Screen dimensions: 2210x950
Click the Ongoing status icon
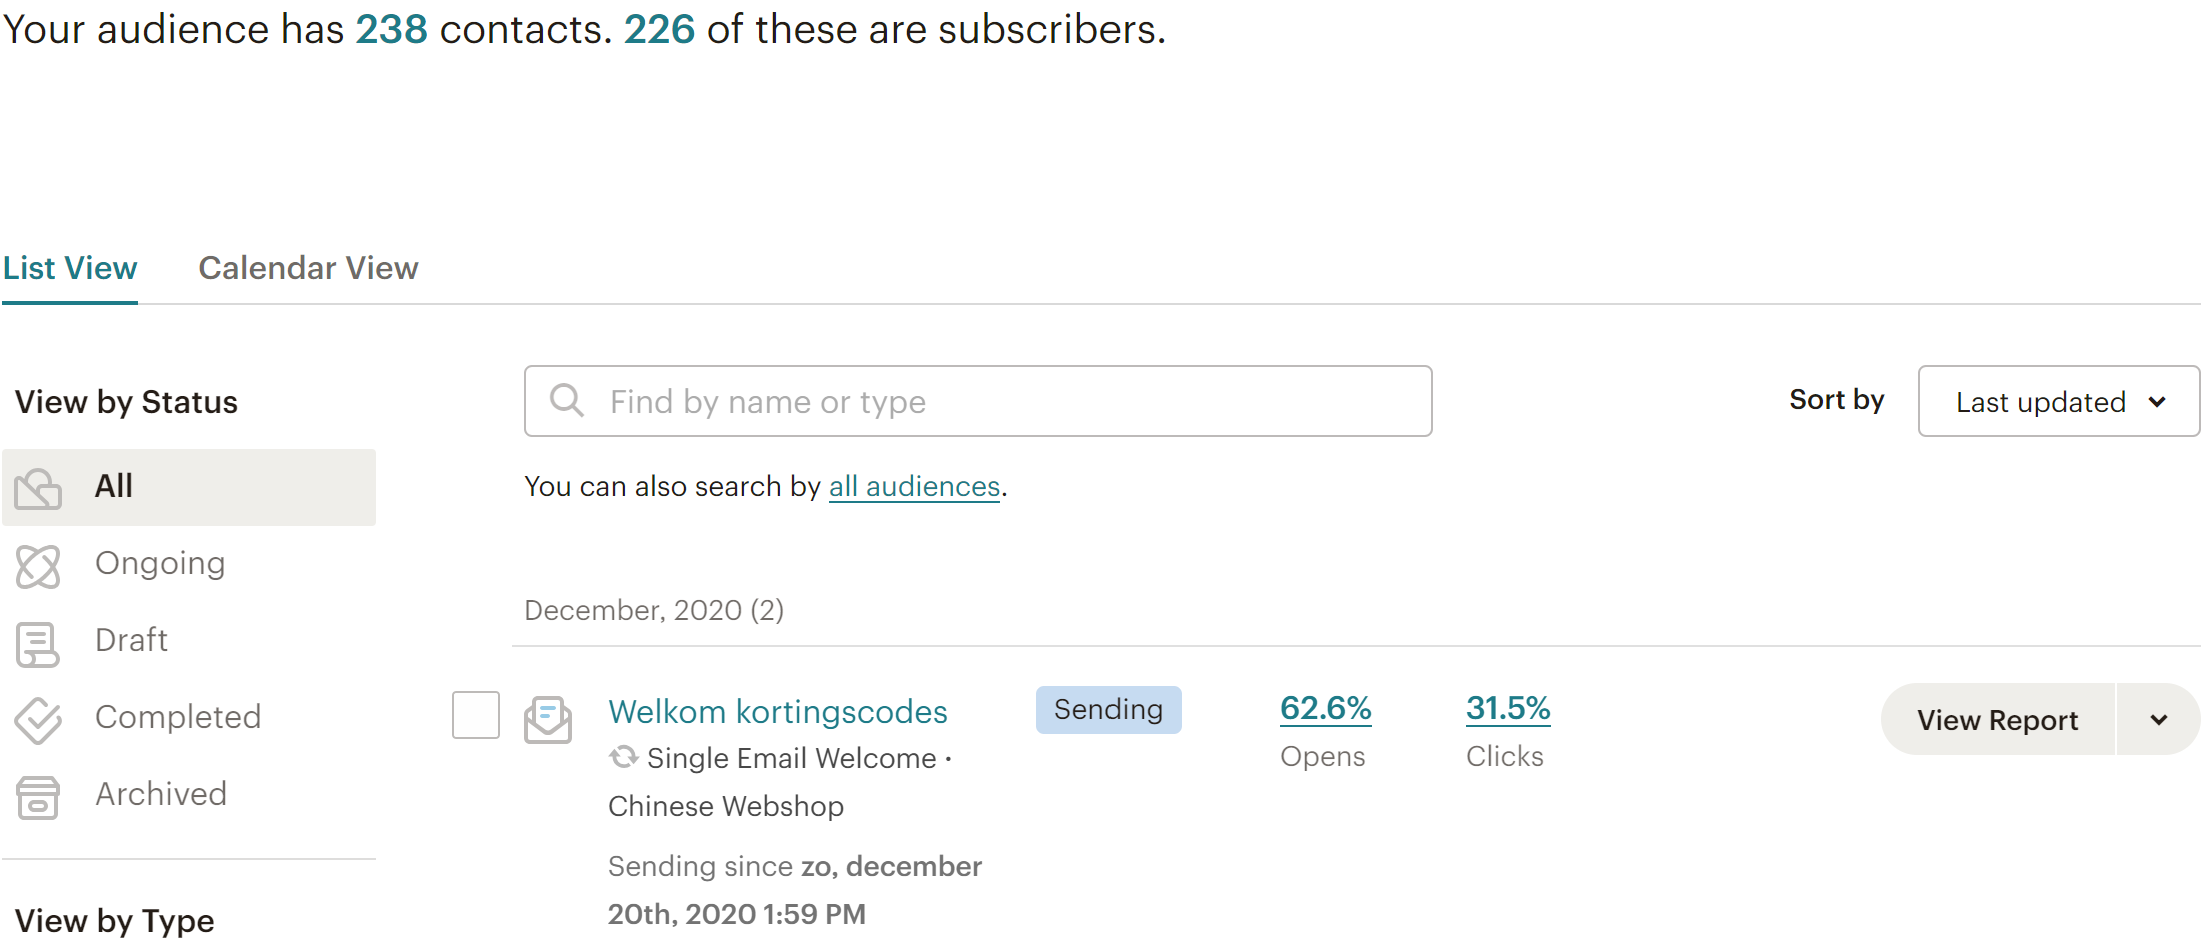pyautogui.click(x=38, y=566)
